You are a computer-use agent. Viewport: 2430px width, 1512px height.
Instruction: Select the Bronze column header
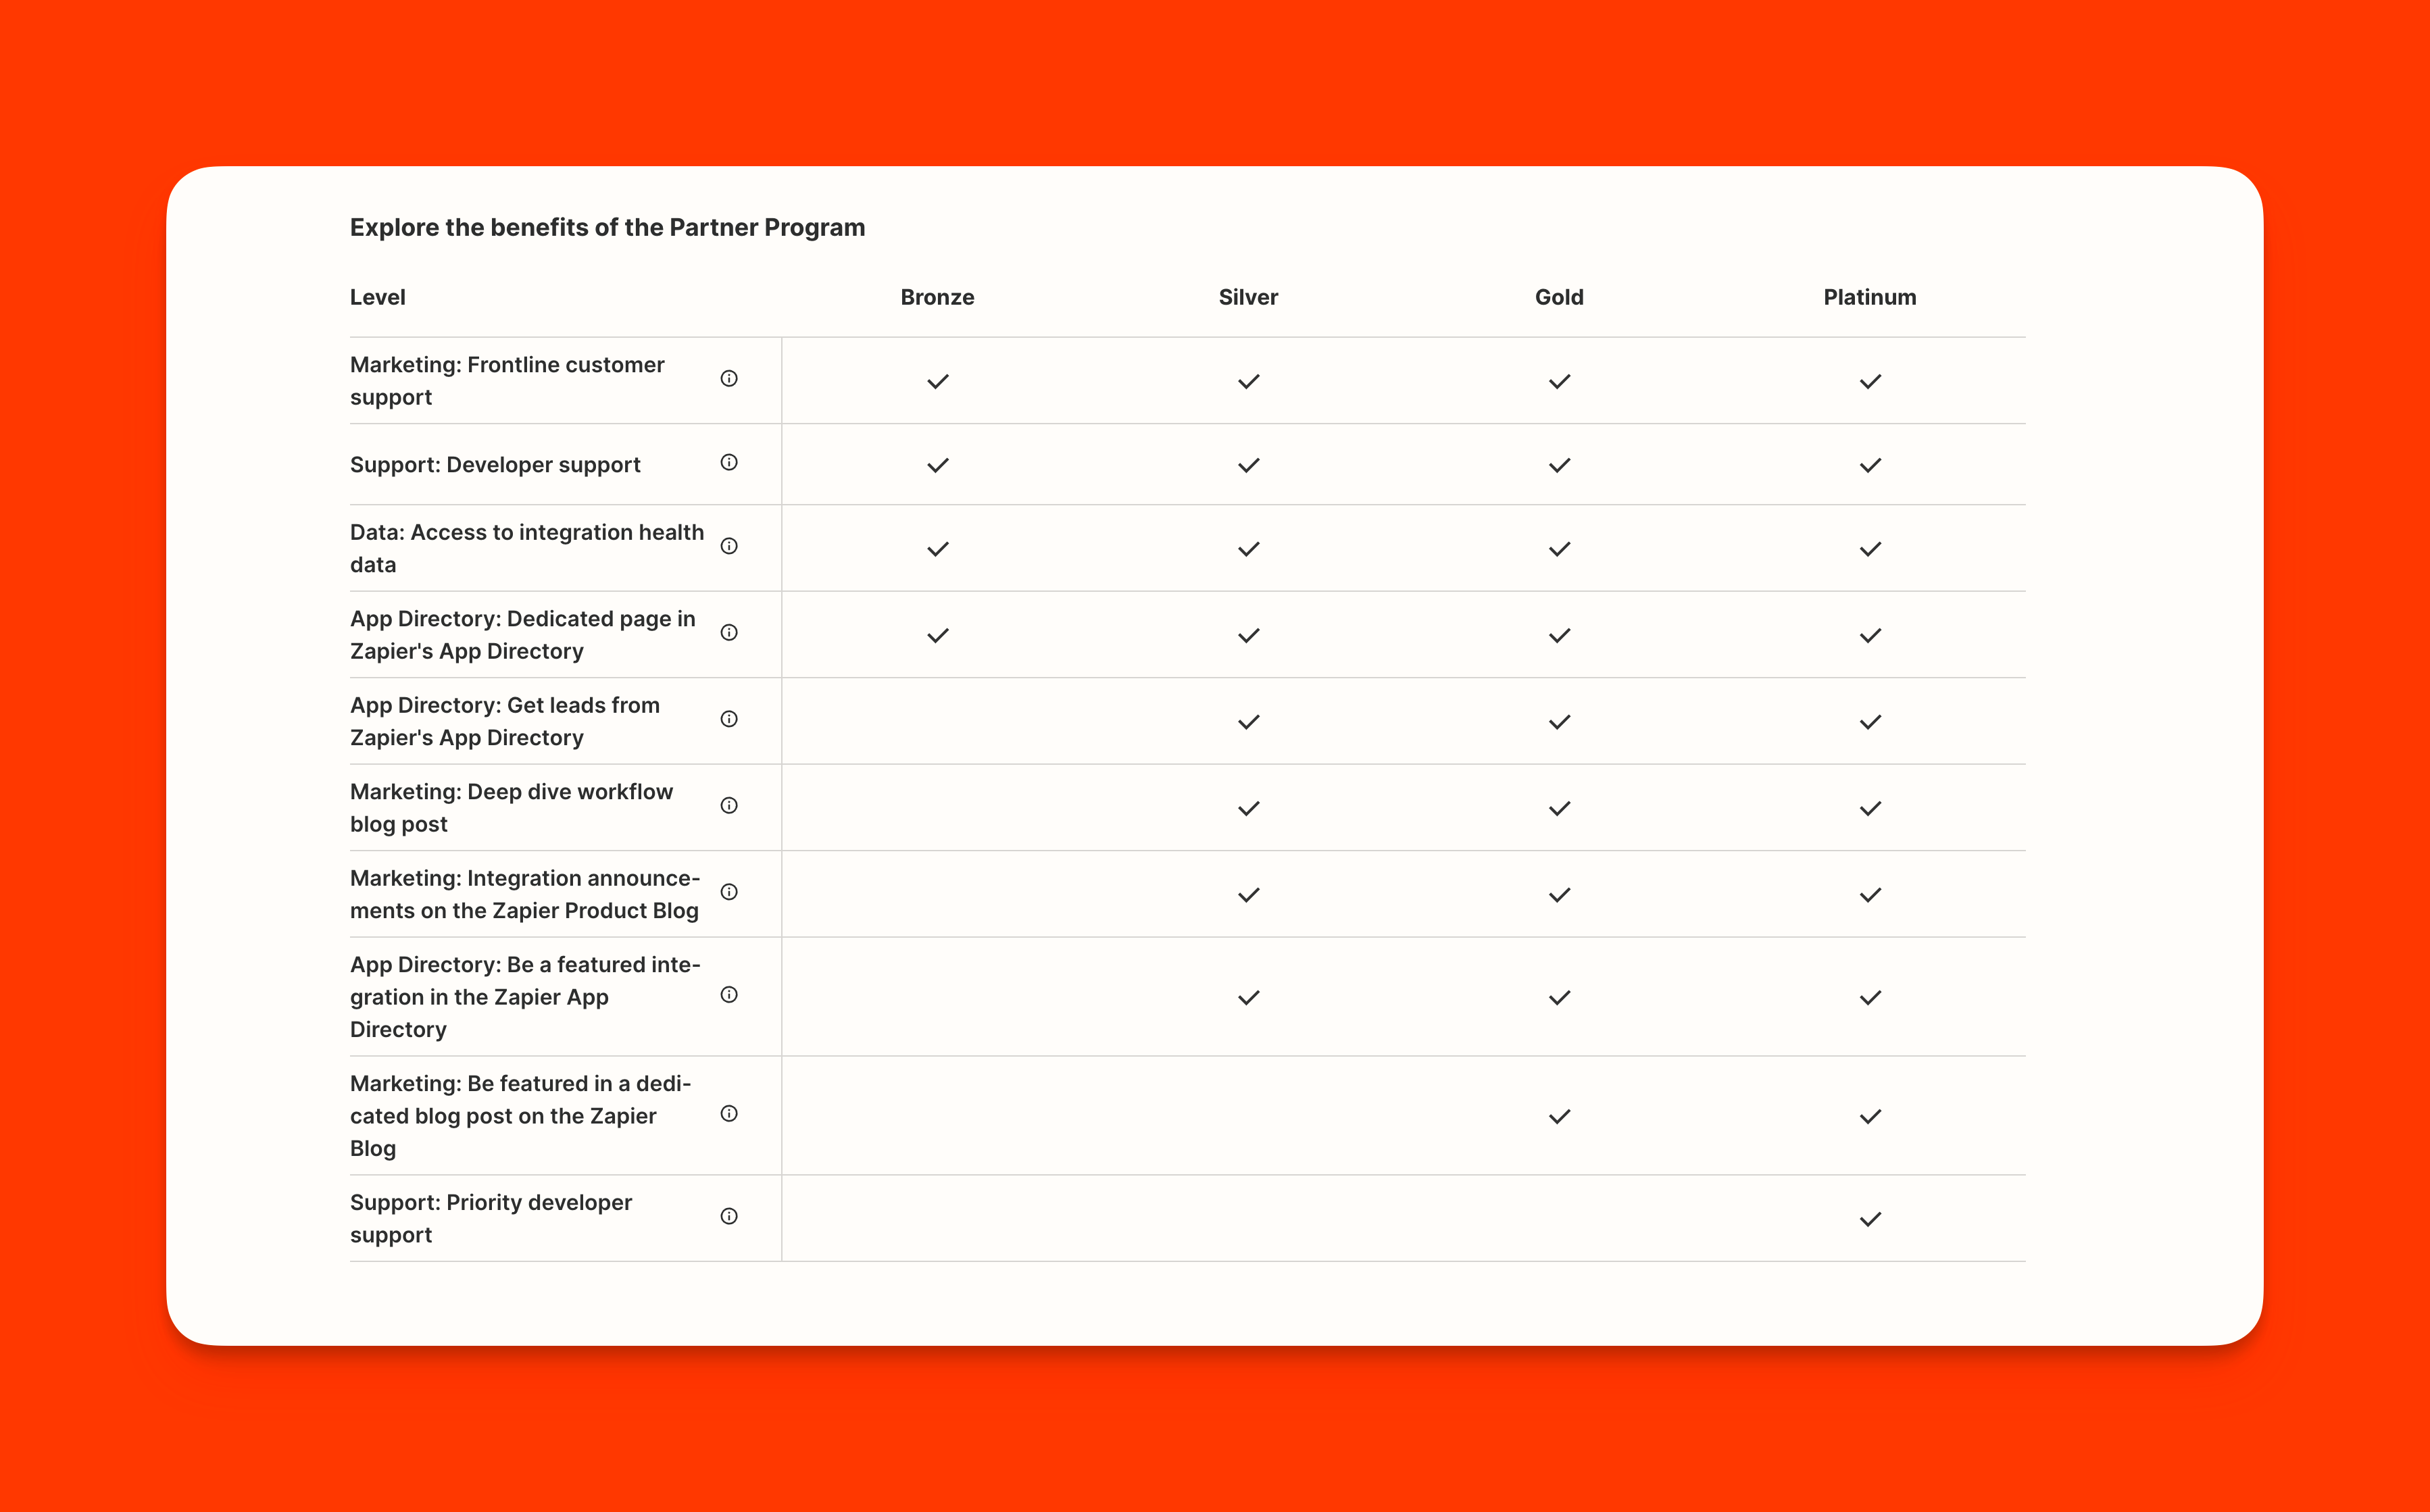937,297
